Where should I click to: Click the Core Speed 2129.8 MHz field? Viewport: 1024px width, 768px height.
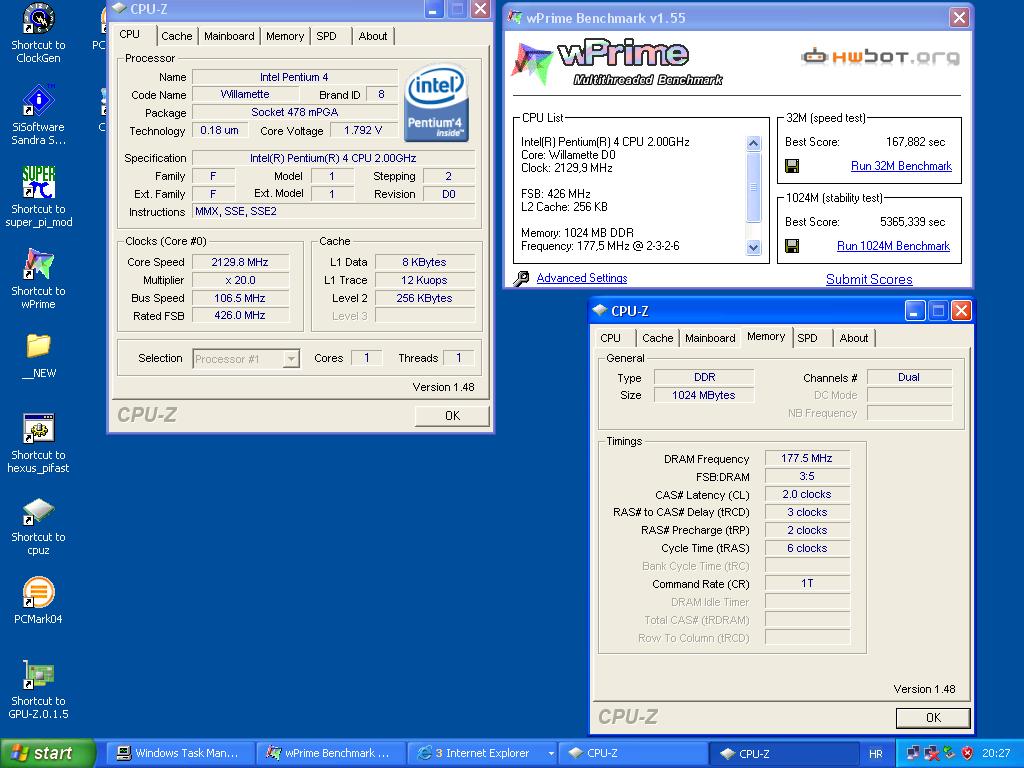coord(240,262)
